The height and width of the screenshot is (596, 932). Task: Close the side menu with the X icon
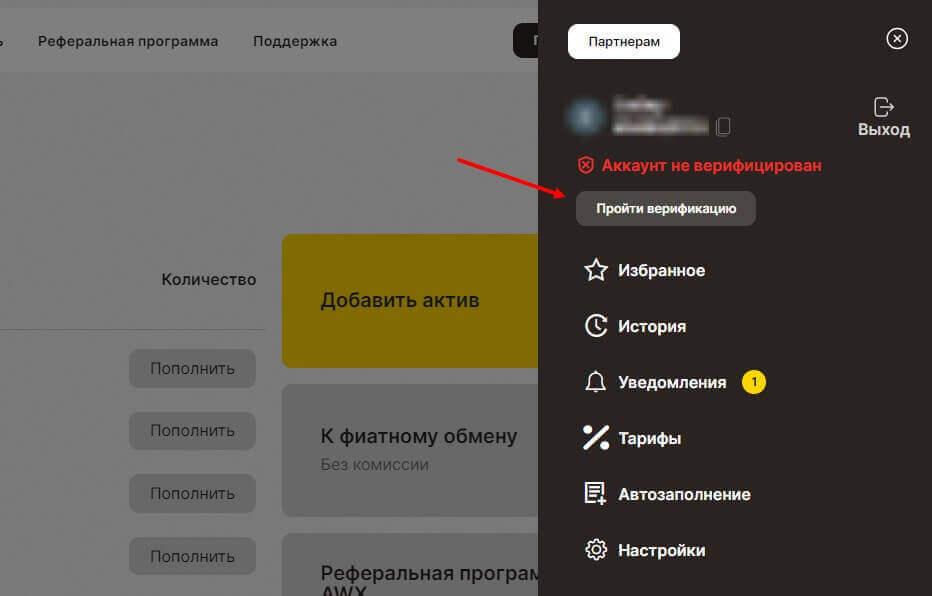click(897, 39)
